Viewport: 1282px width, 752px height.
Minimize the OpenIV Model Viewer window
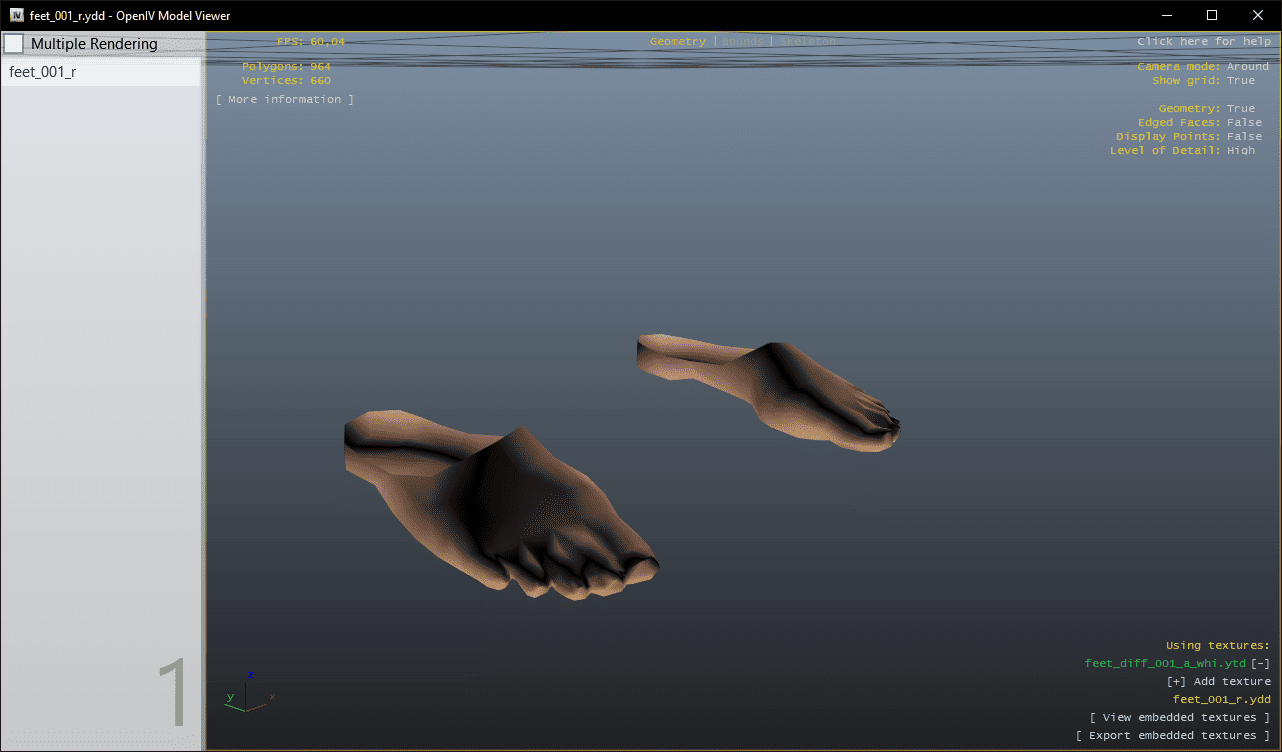pyautogui.click(x=1165, y=15)
